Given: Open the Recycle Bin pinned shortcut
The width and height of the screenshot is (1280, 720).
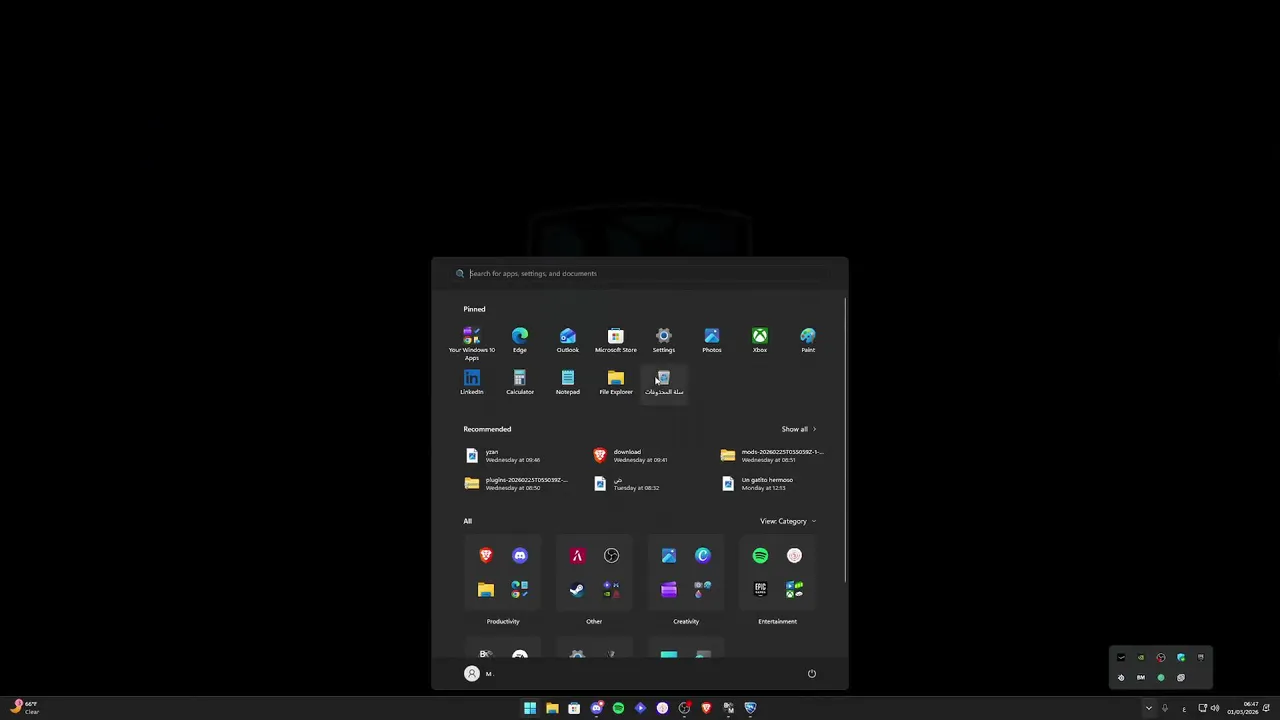Looking at the screenshot, I should [664, 382].
